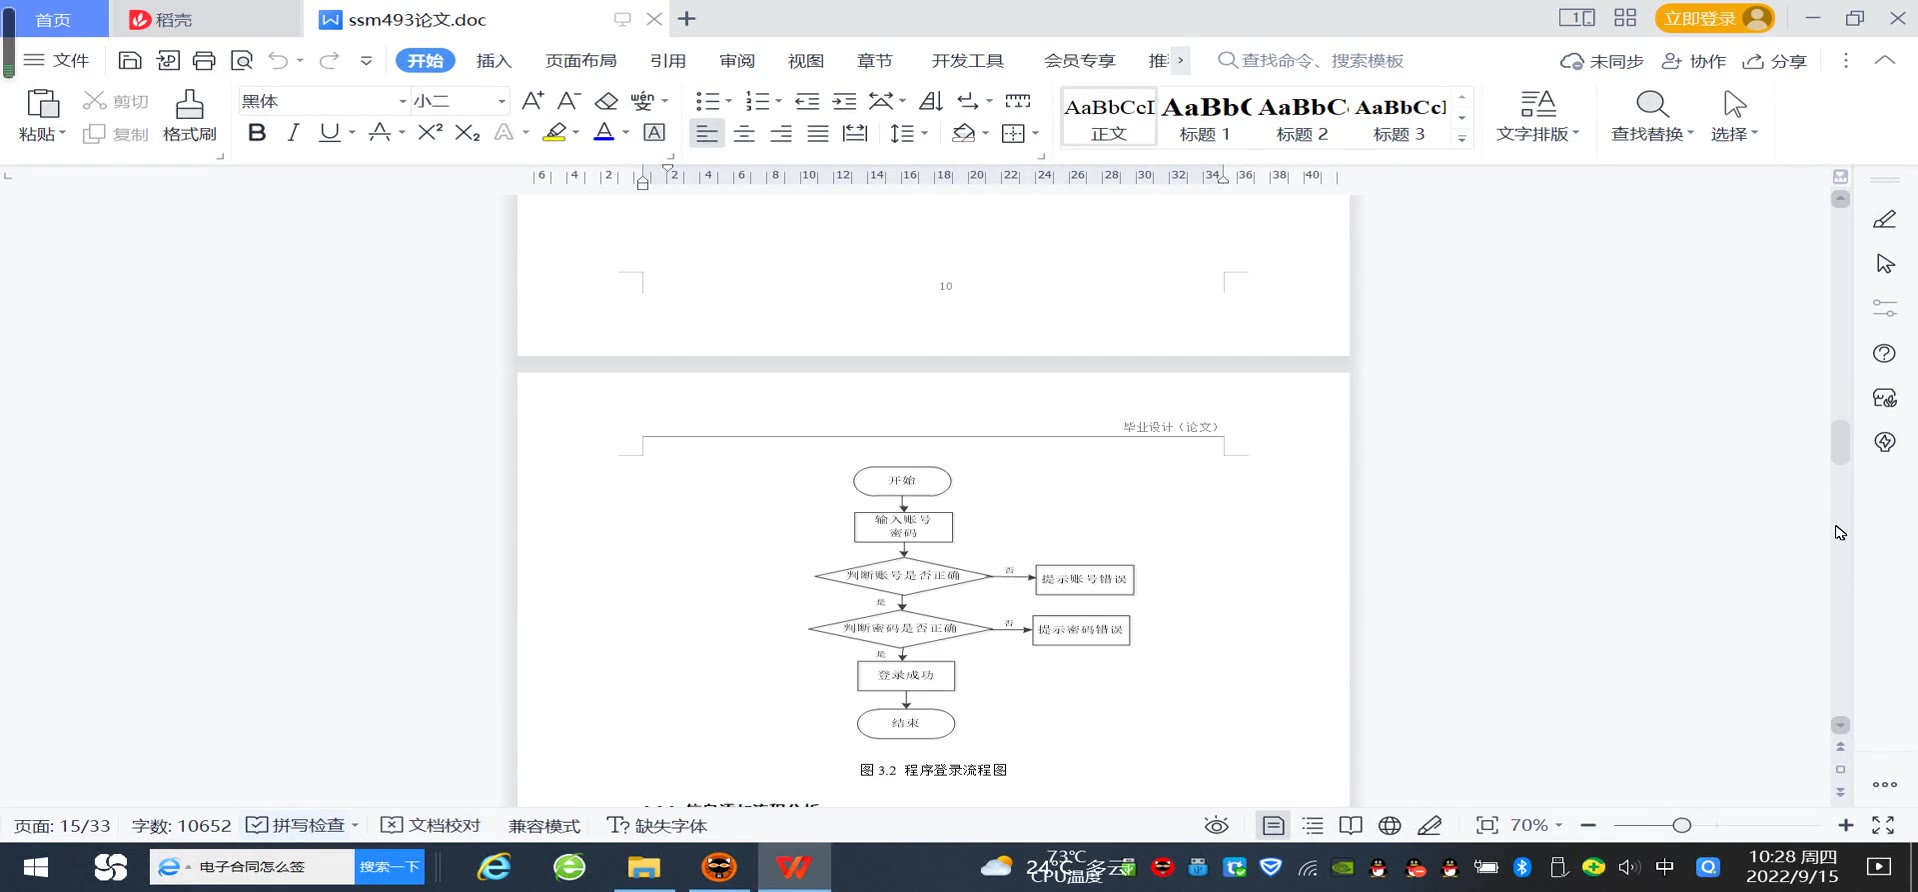Expand the styles gallery arrow
The height and width of the screenshot is (892, 1918).
tap(1462, 138)
